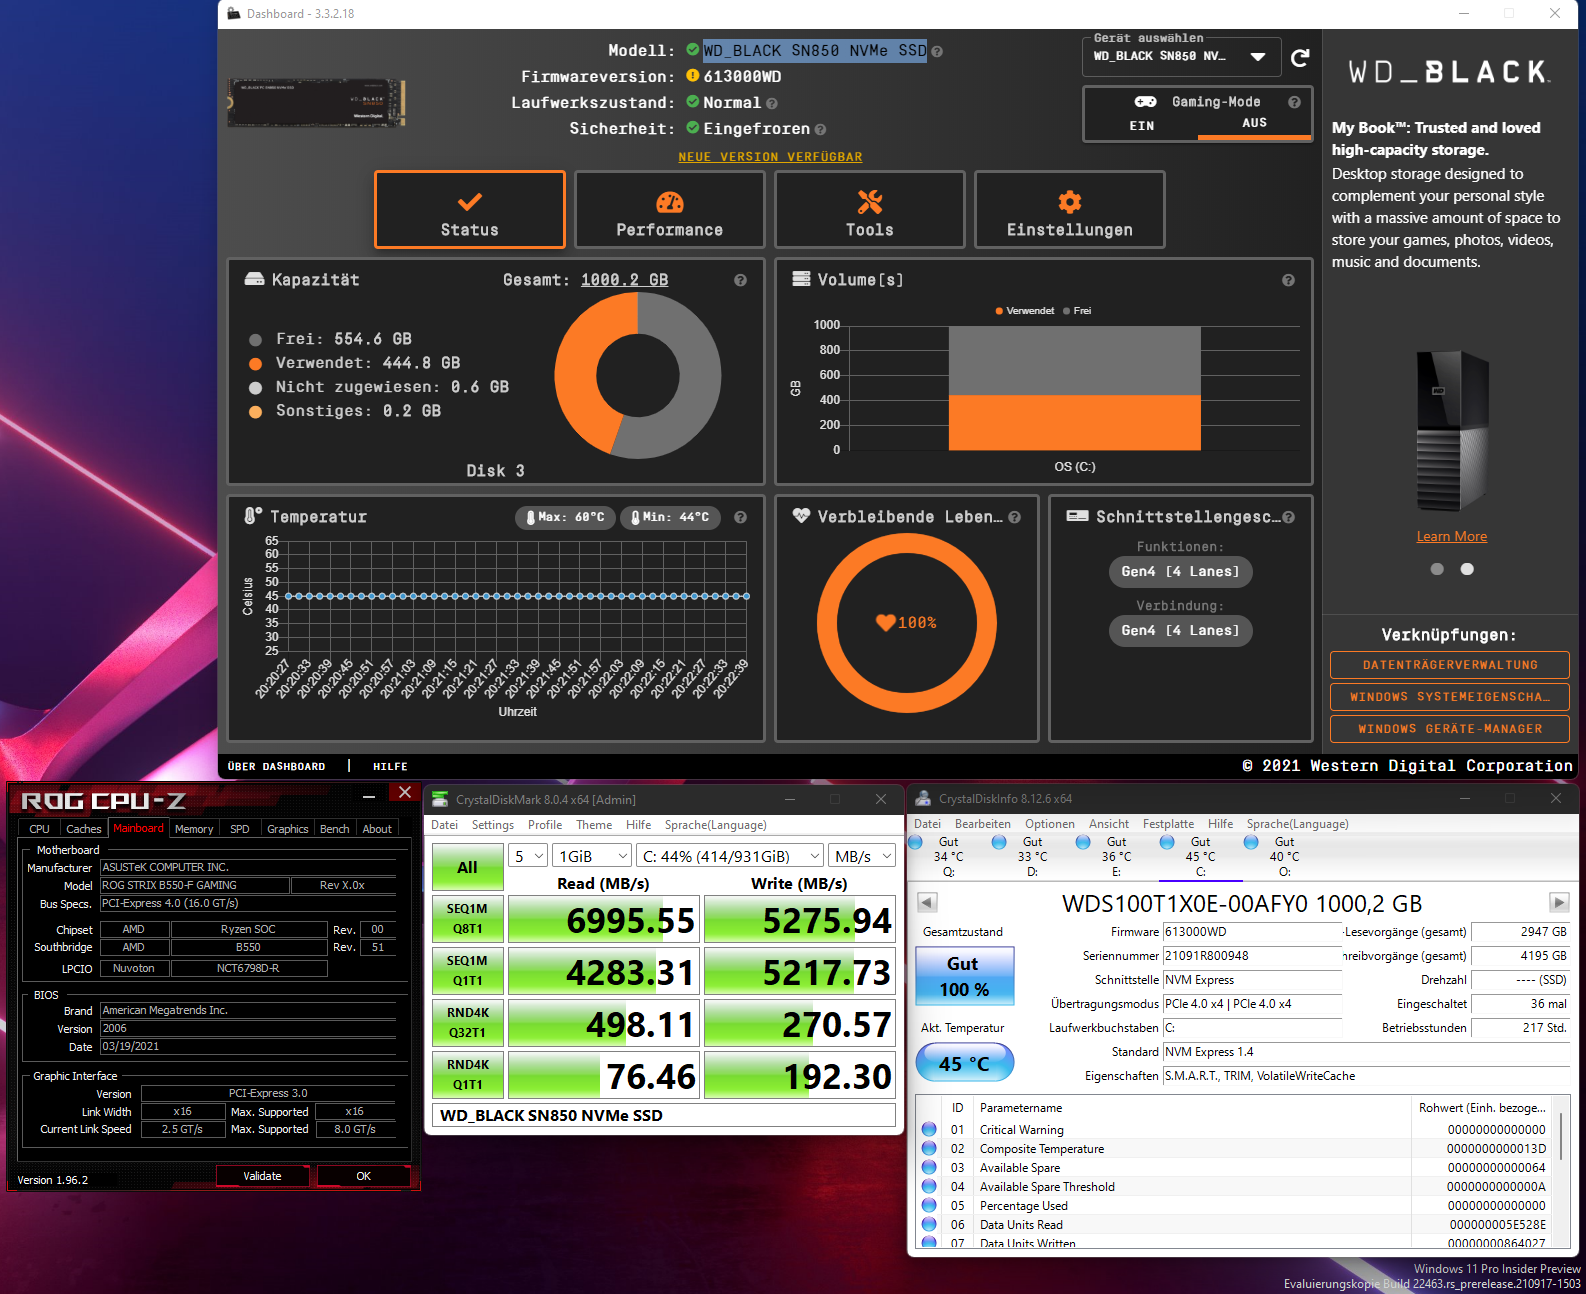
Task: Open the Einstellungen tab in Dashboard
Action: click(1070, 209)
